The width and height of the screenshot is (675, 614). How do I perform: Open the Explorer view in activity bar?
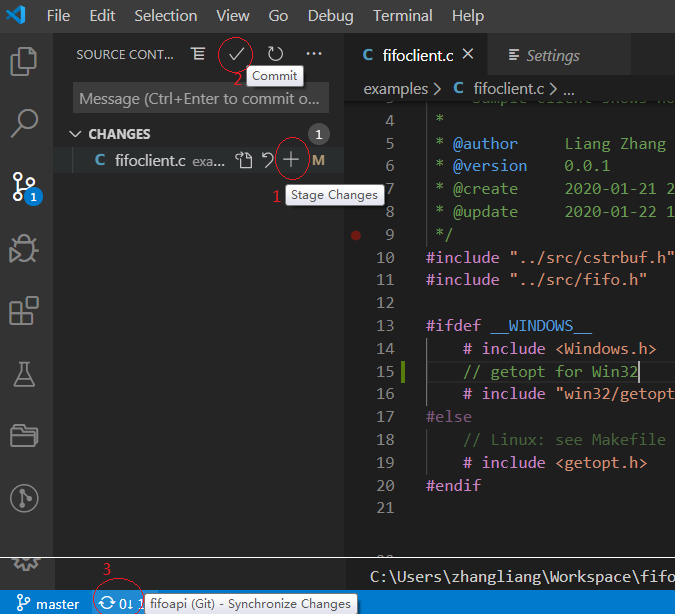[x=24, y=62]
